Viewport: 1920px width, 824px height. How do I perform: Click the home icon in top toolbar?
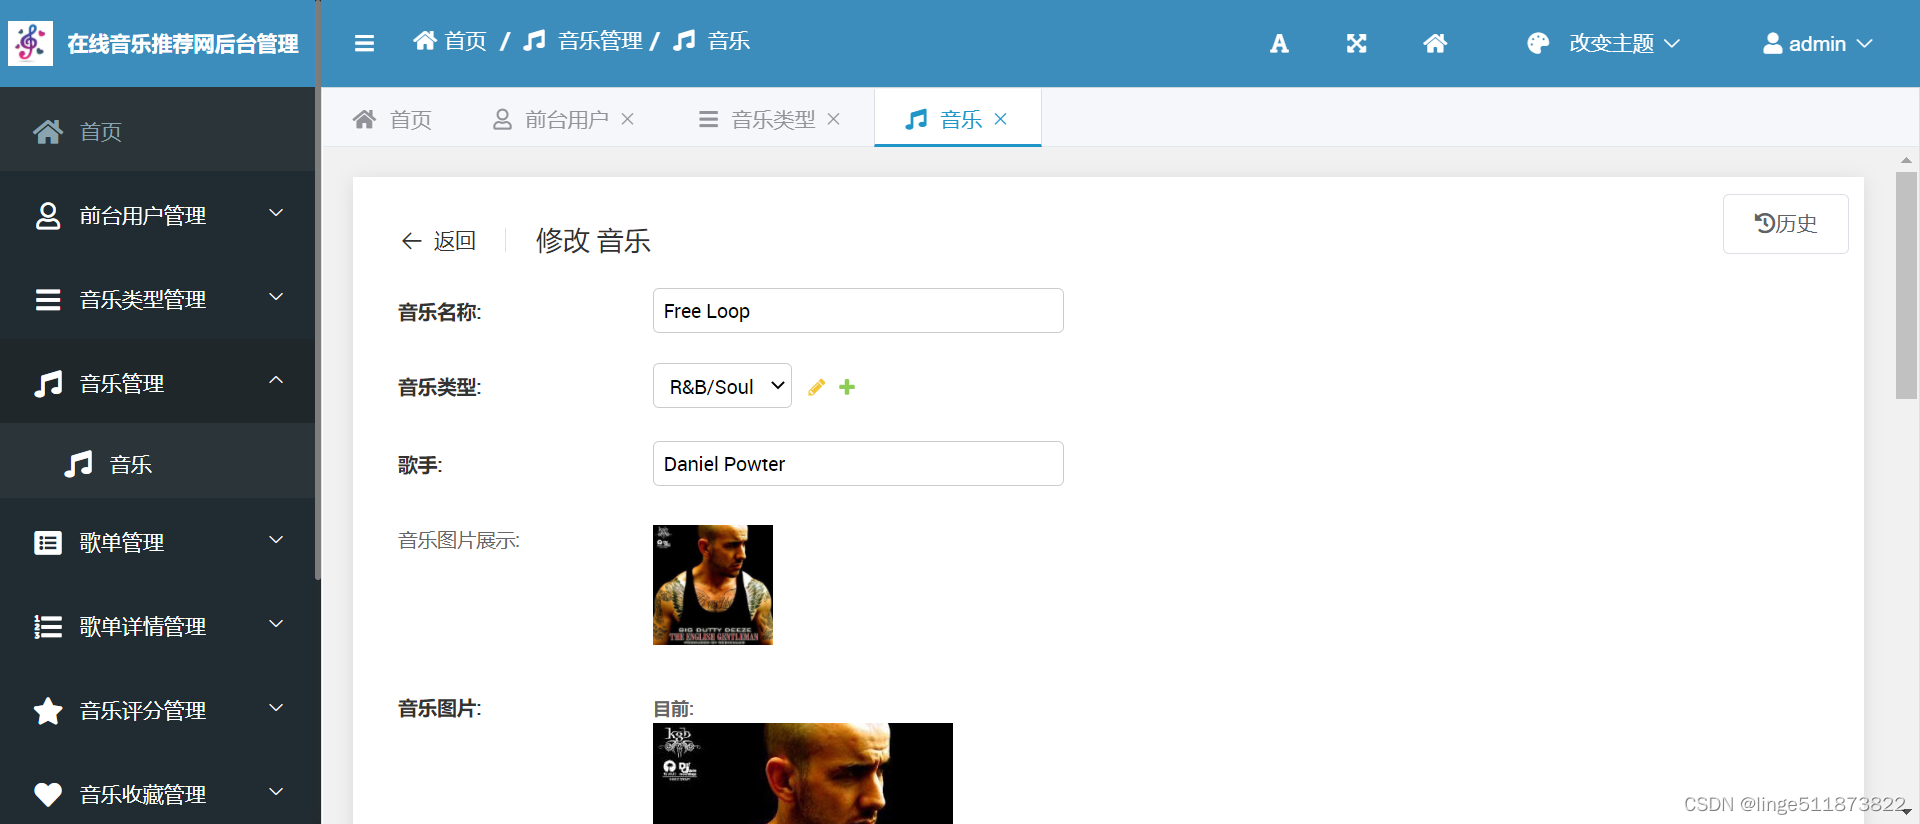(1435, 43)
